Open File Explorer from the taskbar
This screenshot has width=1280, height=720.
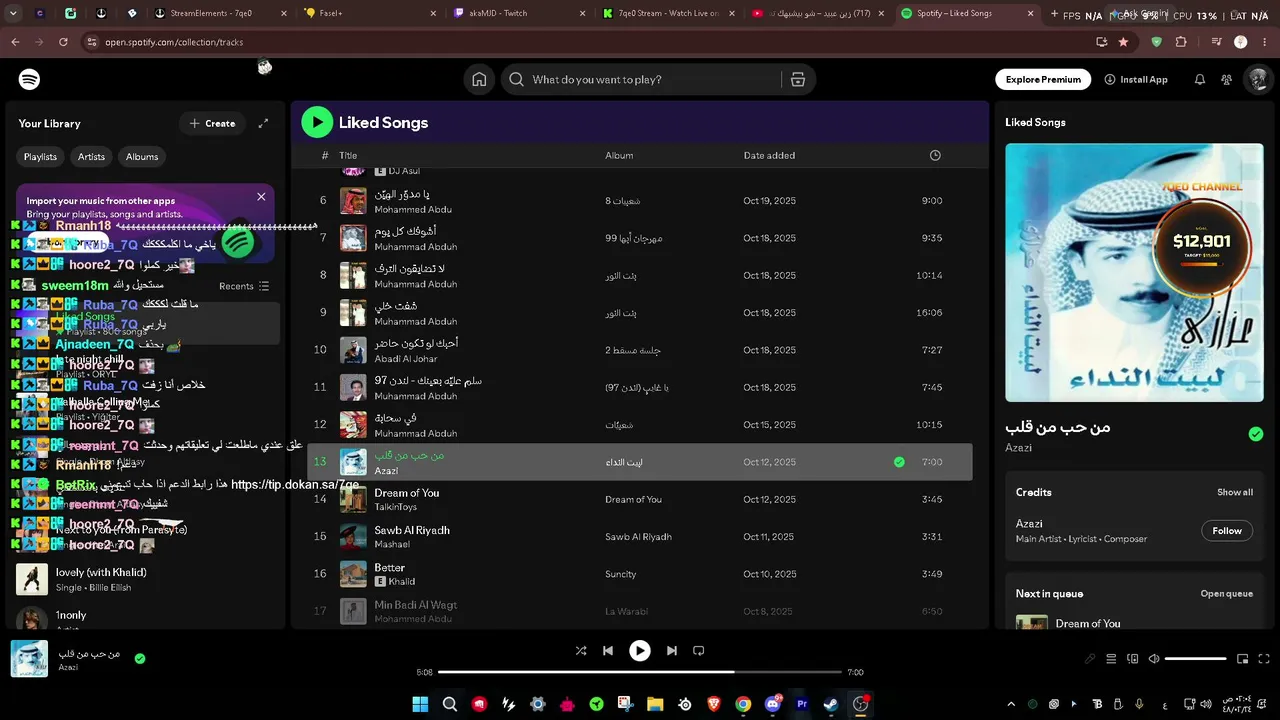click(x=655, y=704)
